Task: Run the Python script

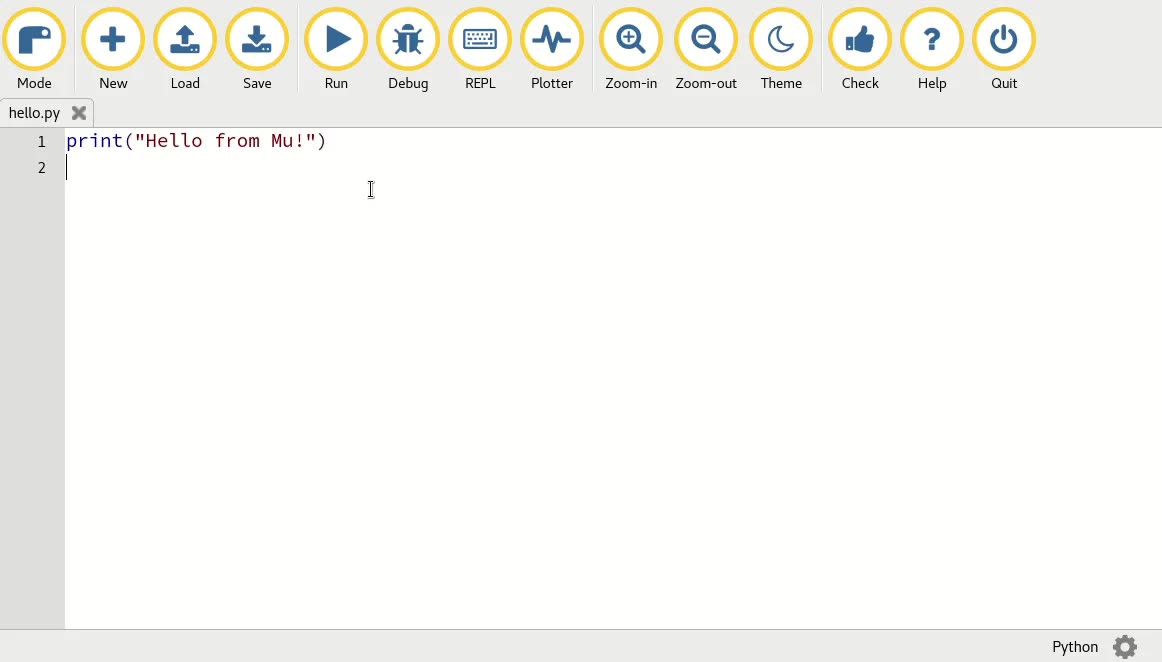Action: 336,50
